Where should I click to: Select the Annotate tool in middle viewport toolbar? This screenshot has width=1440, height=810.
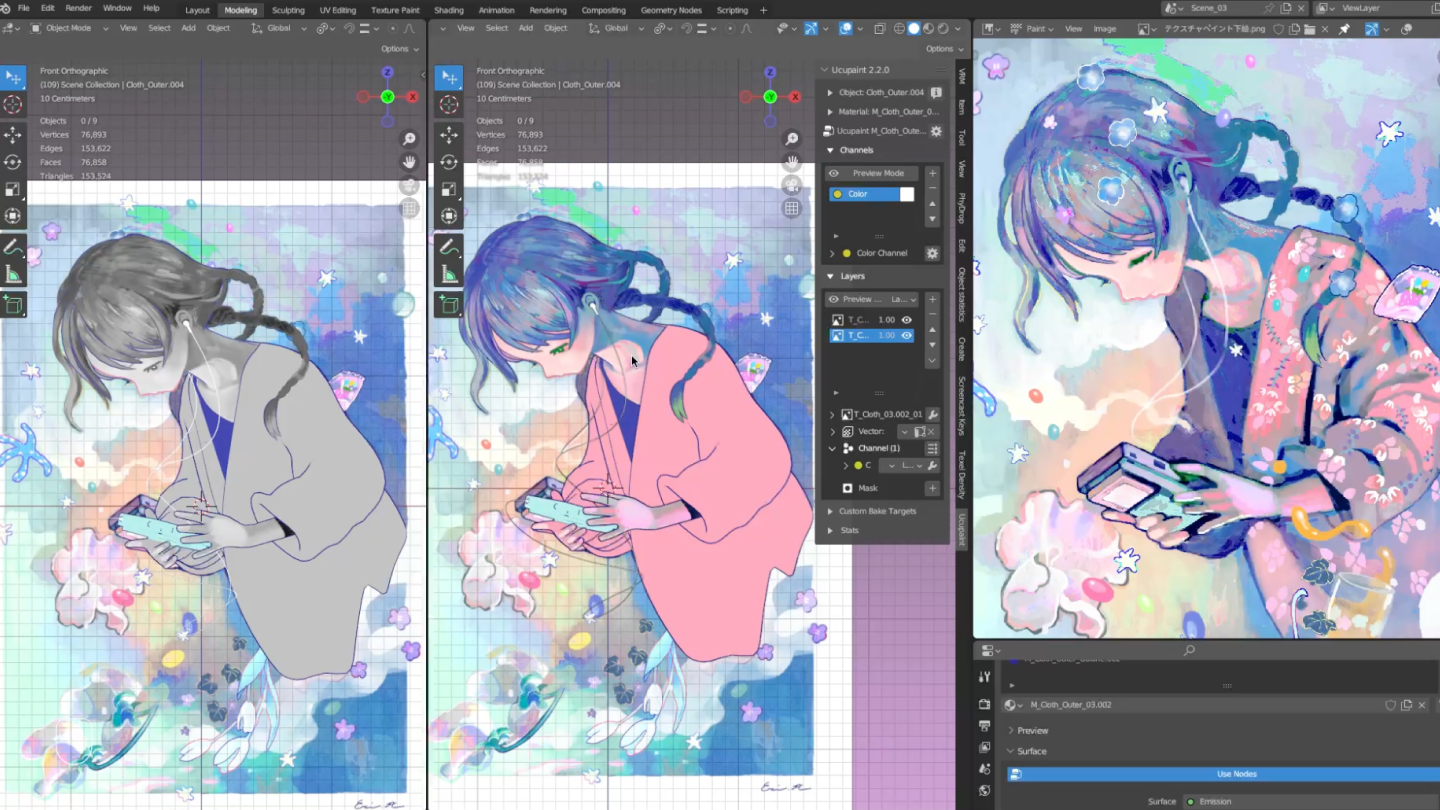coord(449,246)
